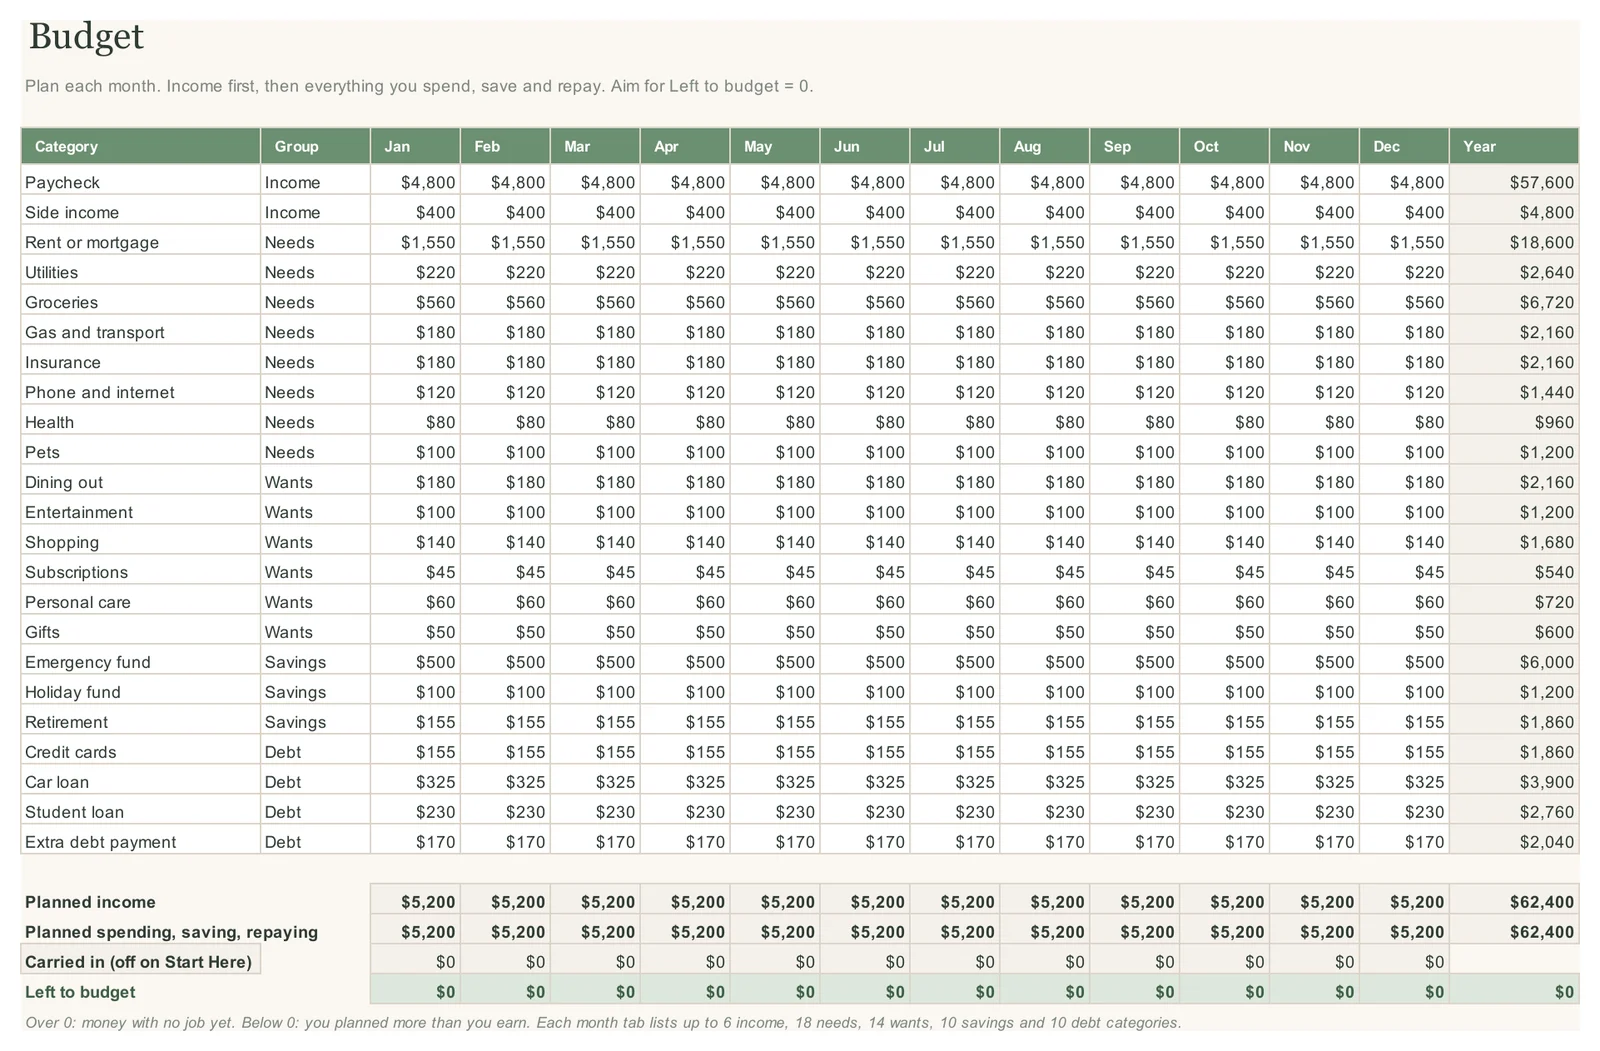
Task: Select the Gifts category cell
Action: click(141, 632)
